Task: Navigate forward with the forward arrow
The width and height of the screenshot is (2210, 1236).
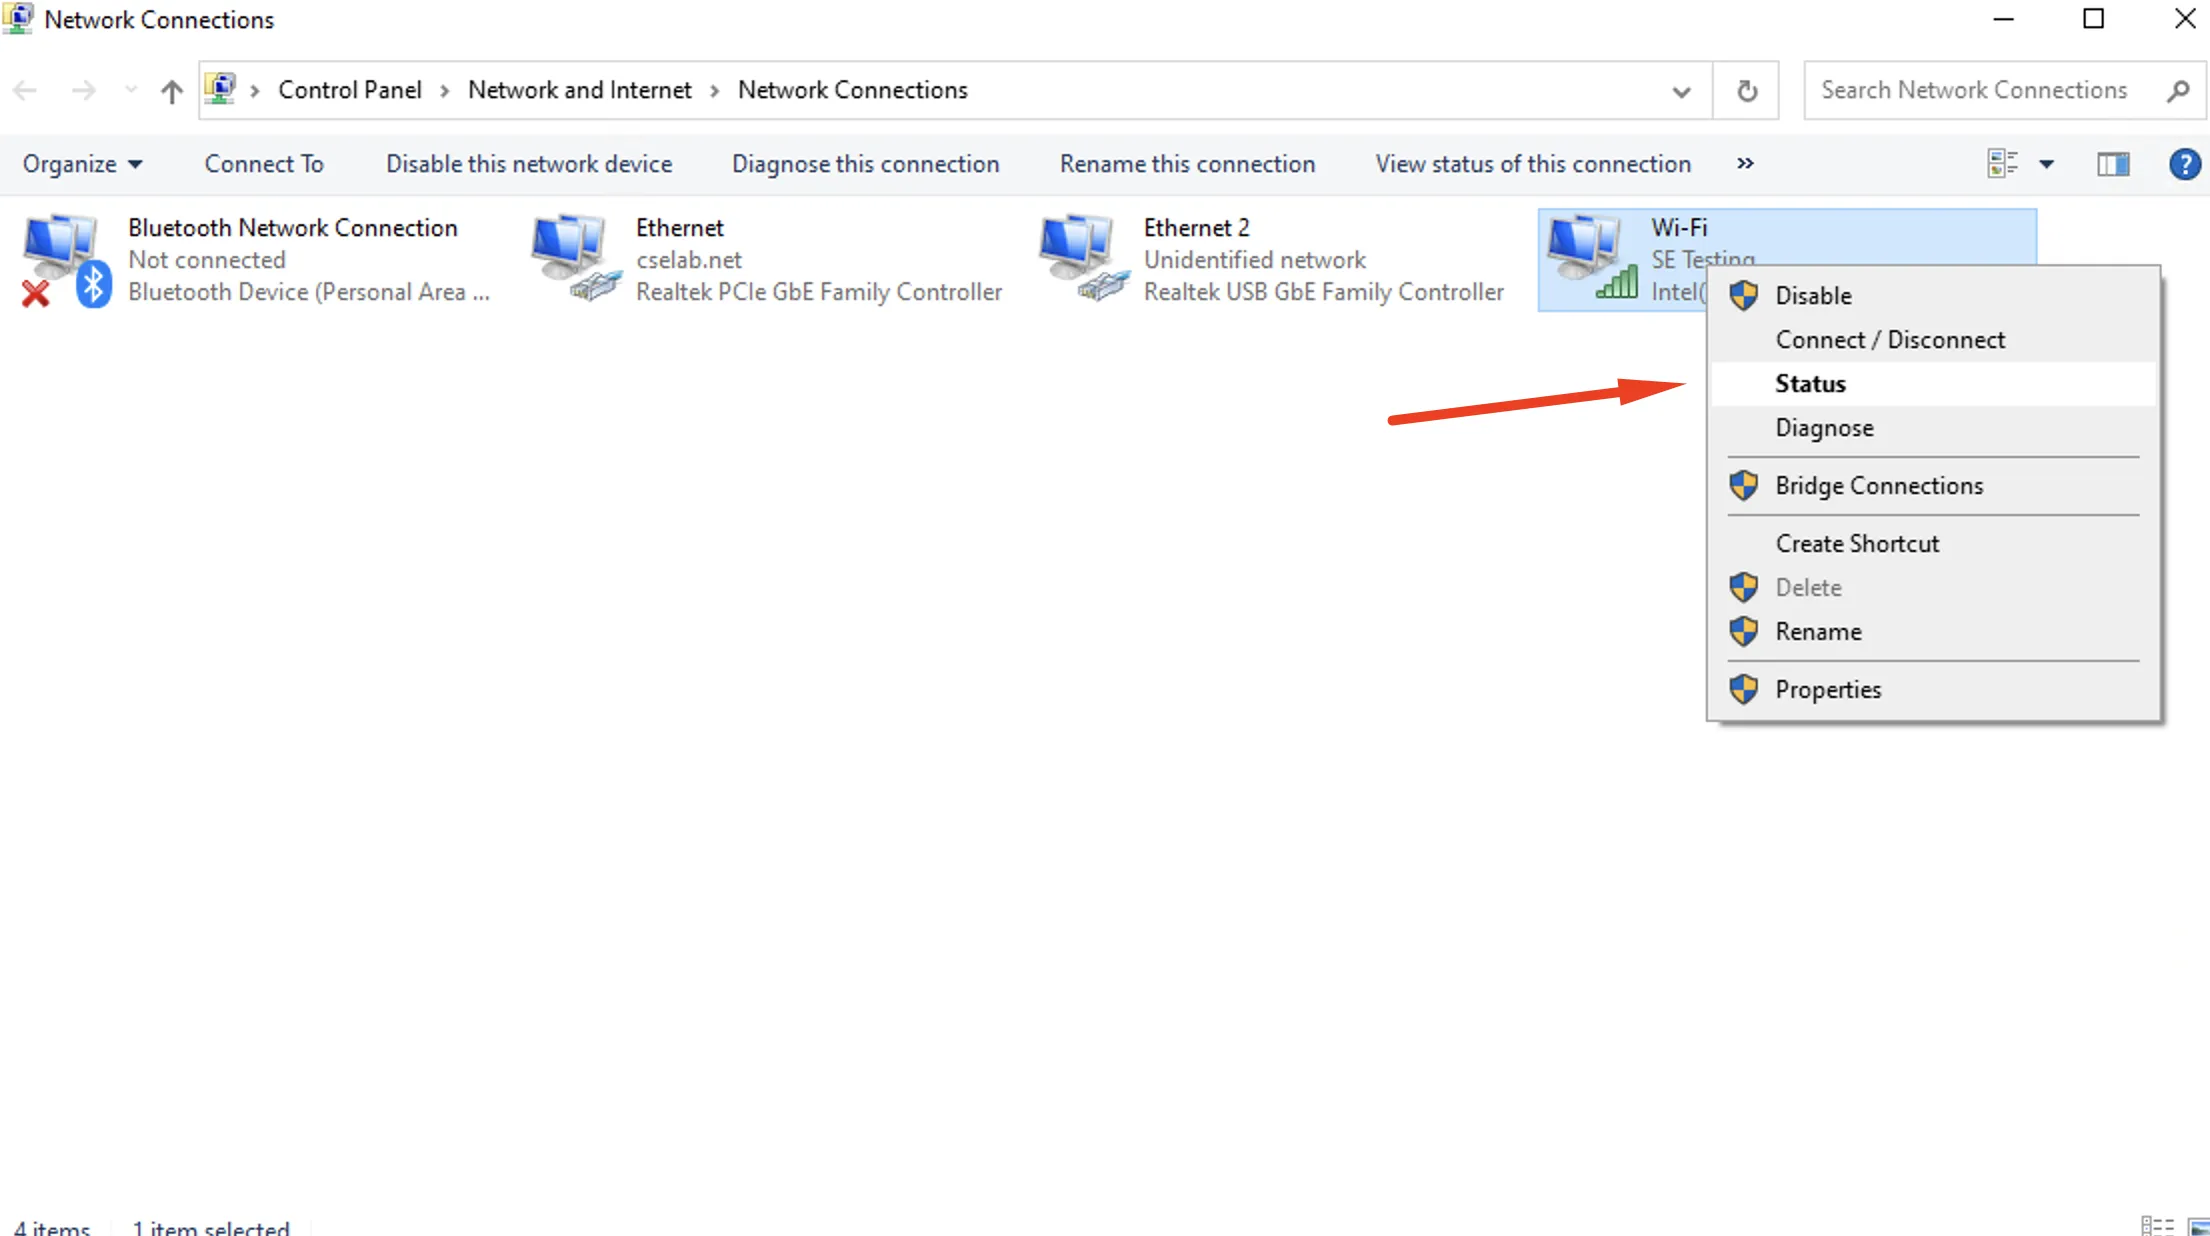Action: point(84,91)
